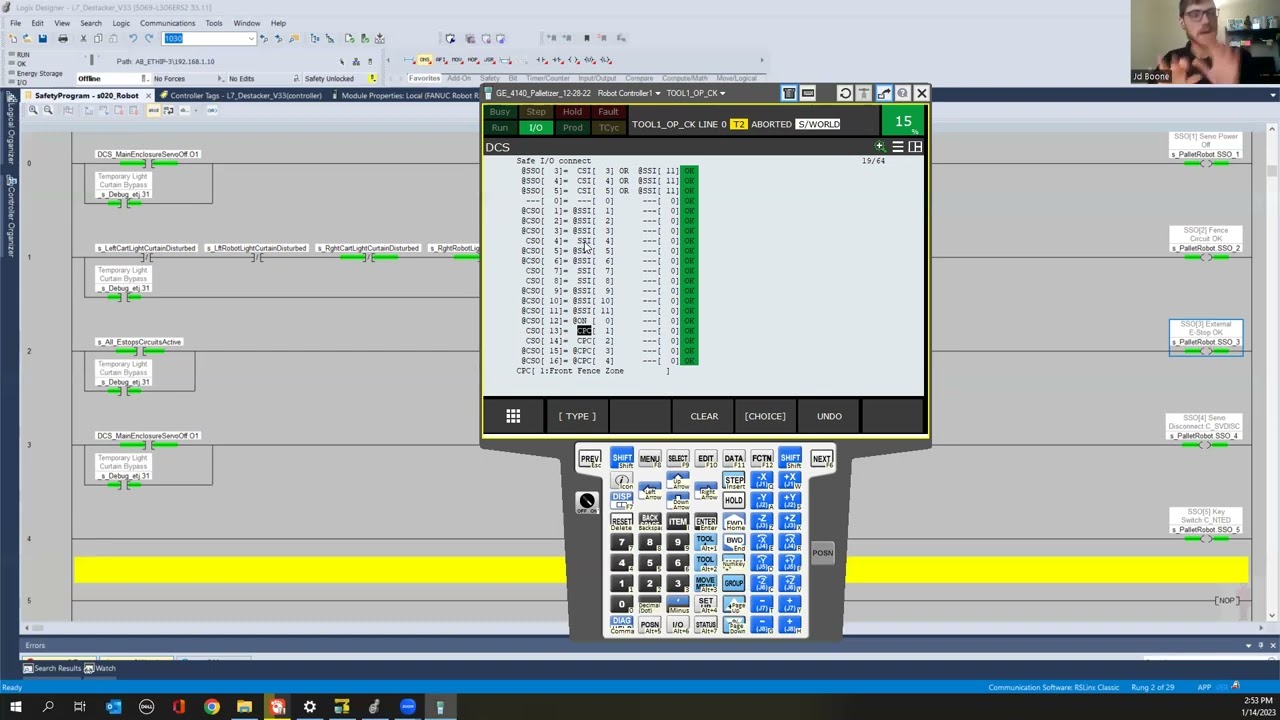
Task: Open the Windows Start menu
Action: [x=15, y=708]
